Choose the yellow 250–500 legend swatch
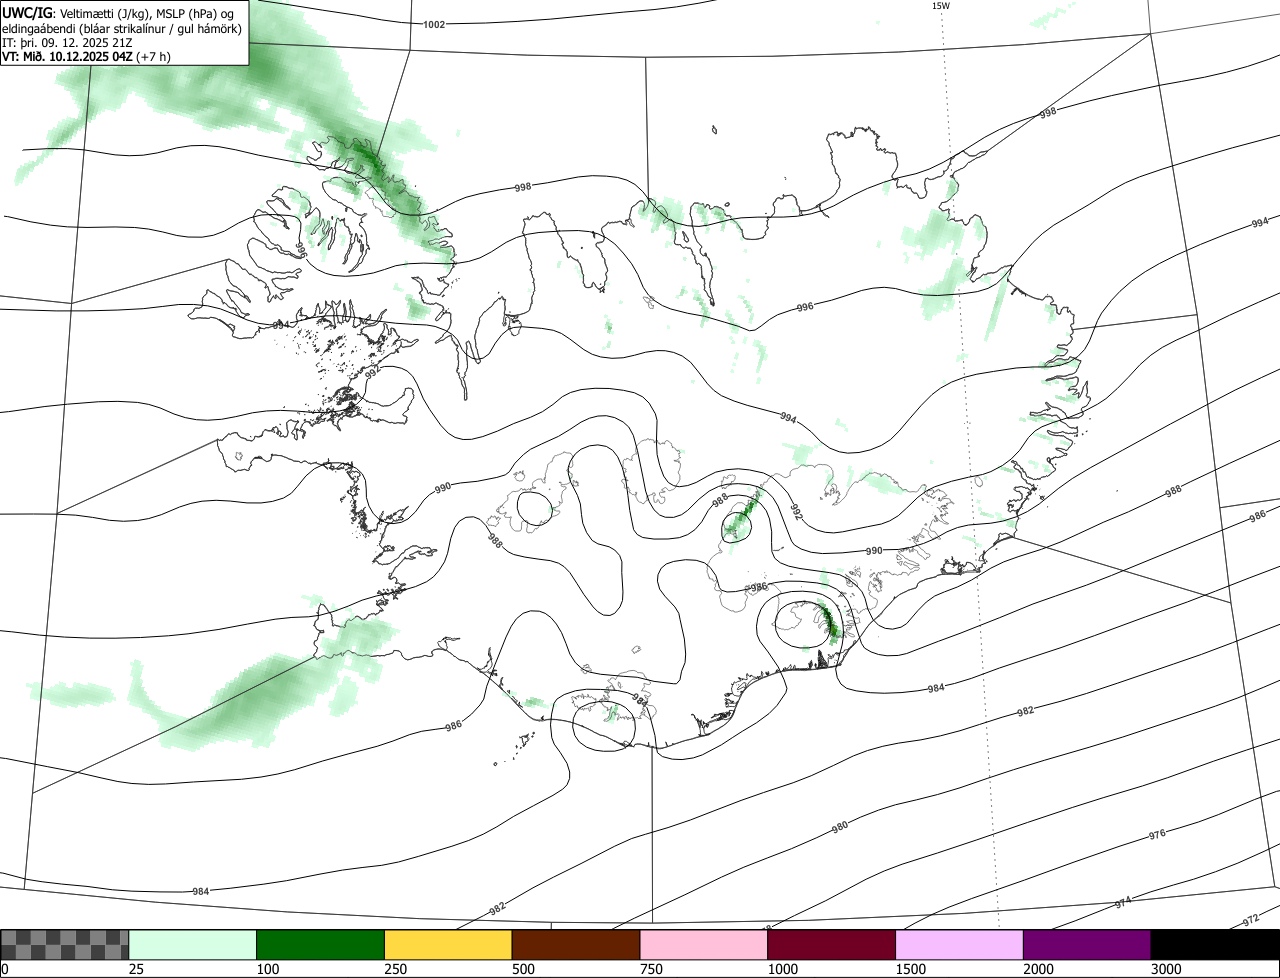Image resolution: width=1280 pixels, height=978 pixels. coord(448,945)
